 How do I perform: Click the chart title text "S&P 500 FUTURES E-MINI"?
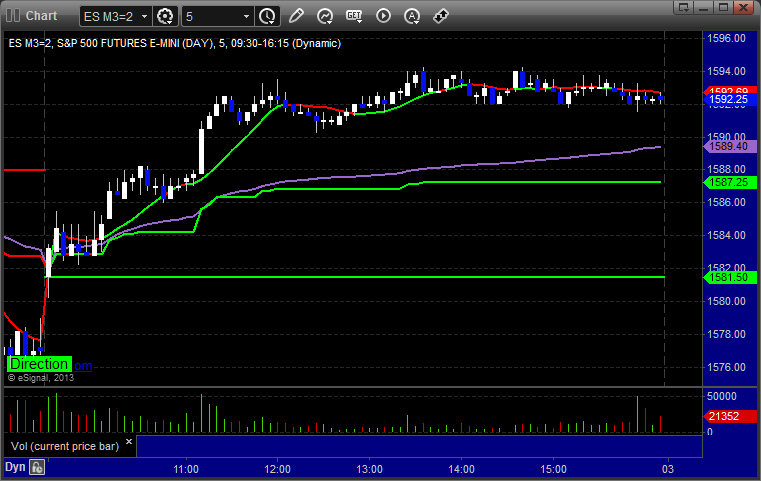coord(118,43)
